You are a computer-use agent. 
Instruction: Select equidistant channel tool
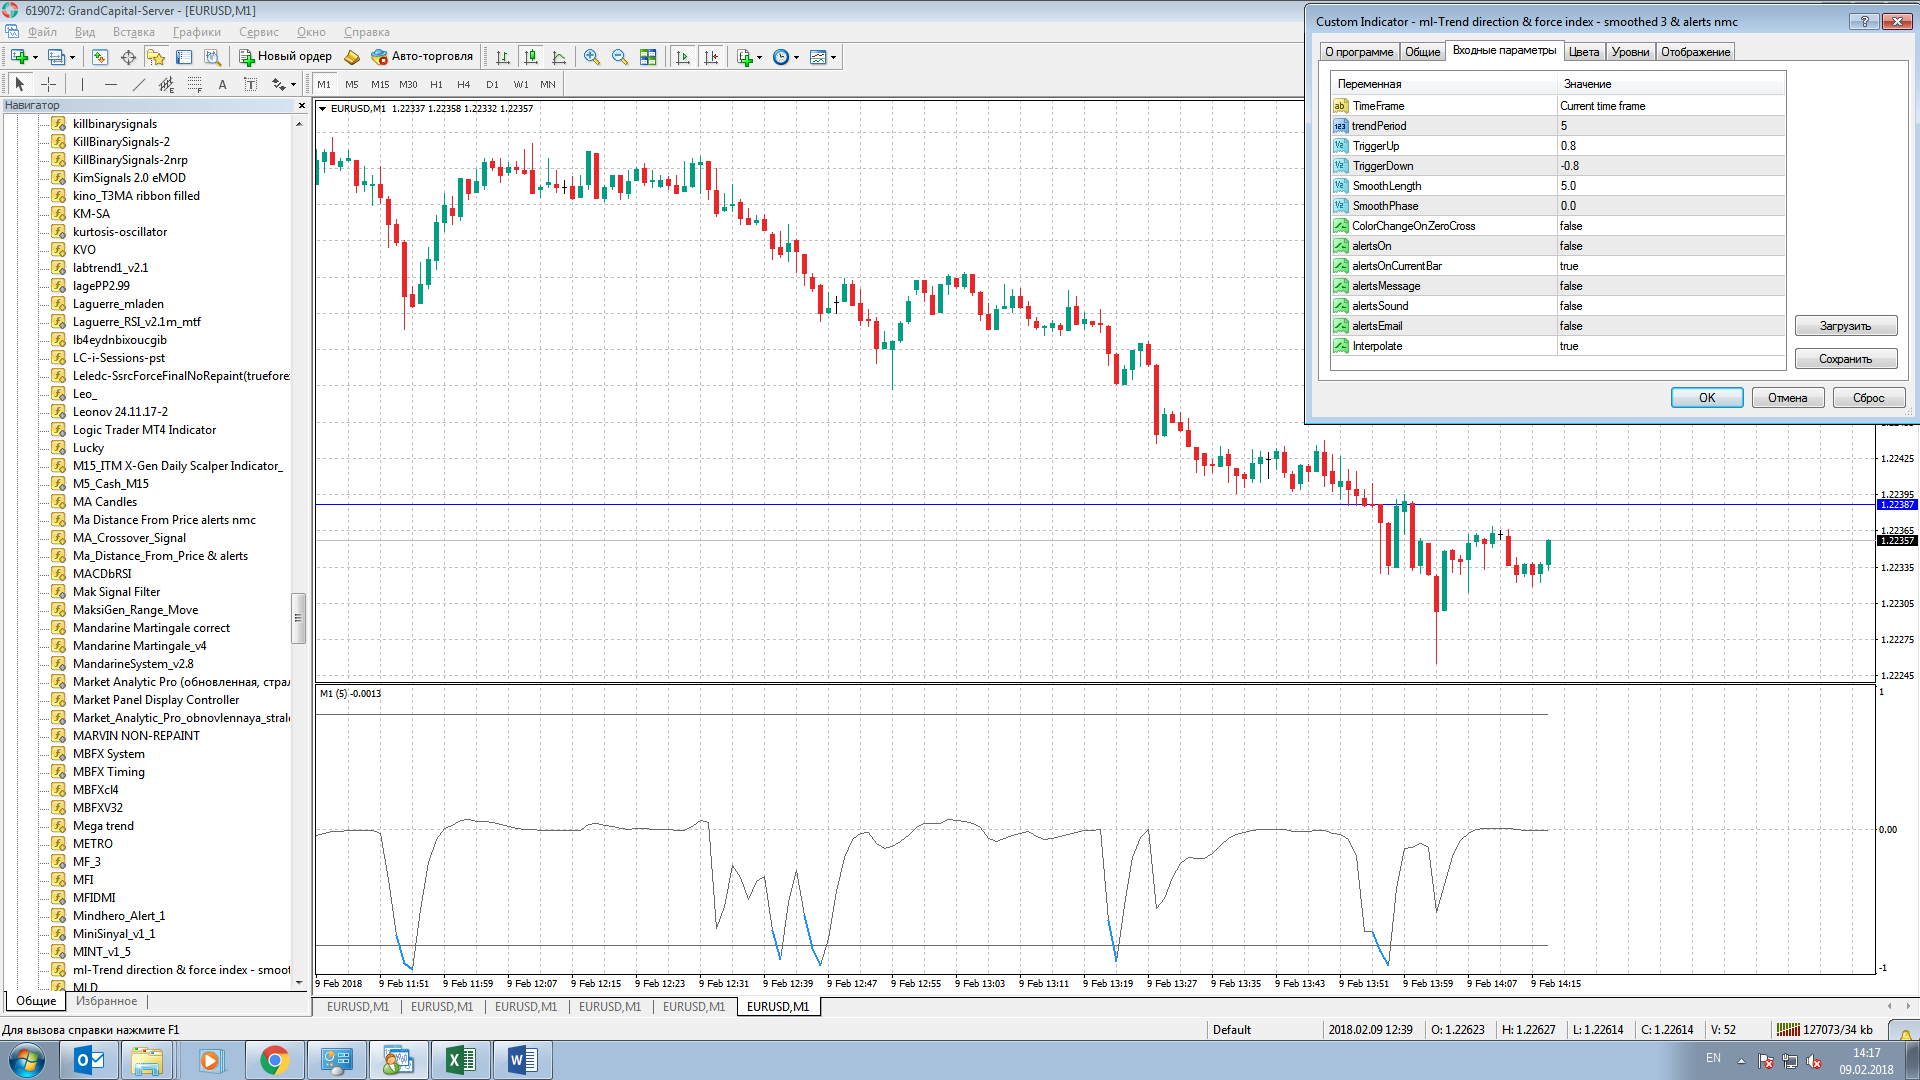[x=166, y=84]
